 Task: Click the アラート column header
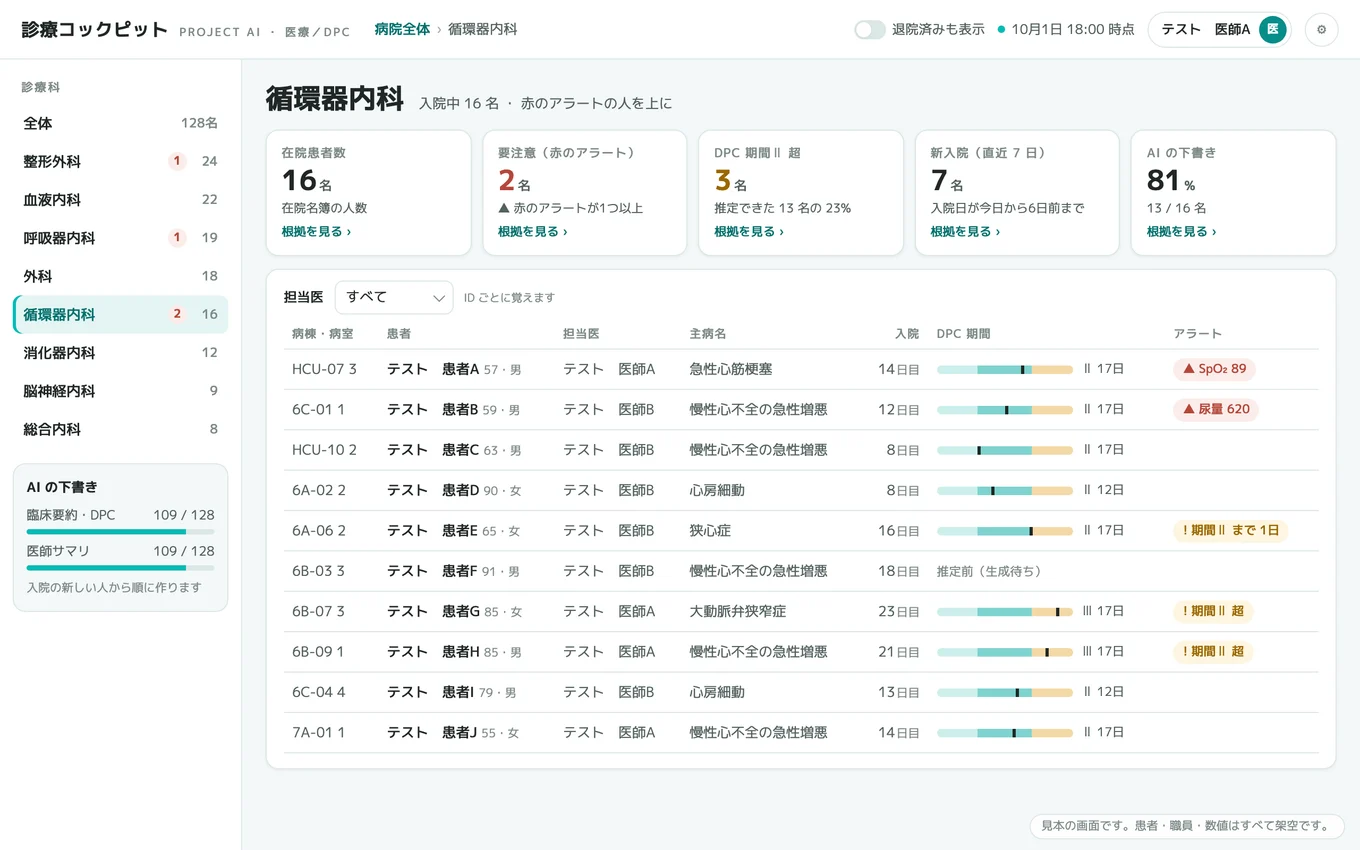[x=1197, y=333]
